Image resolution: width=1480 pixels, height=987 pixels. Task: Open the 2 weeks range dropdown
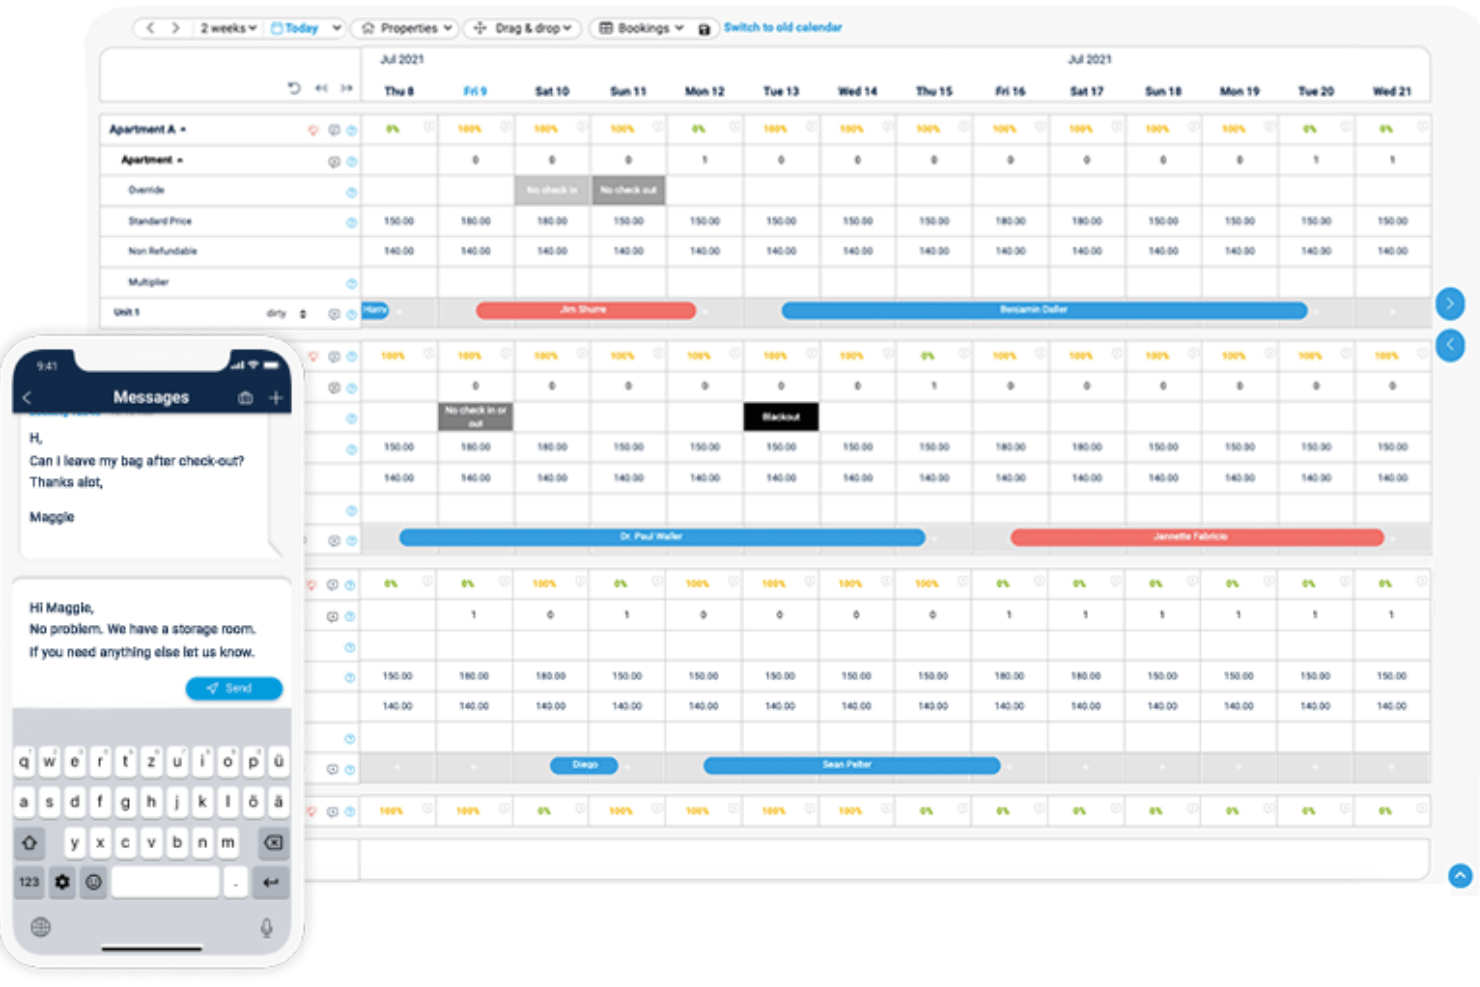point(228,28)
